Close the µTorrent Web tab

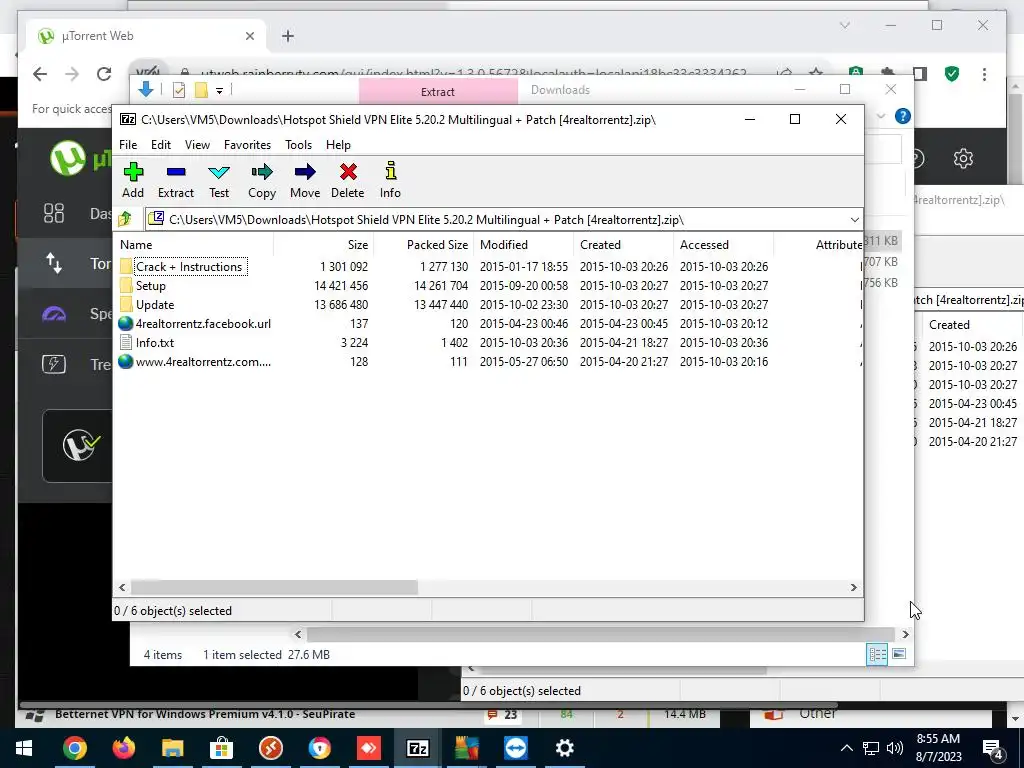249,36
